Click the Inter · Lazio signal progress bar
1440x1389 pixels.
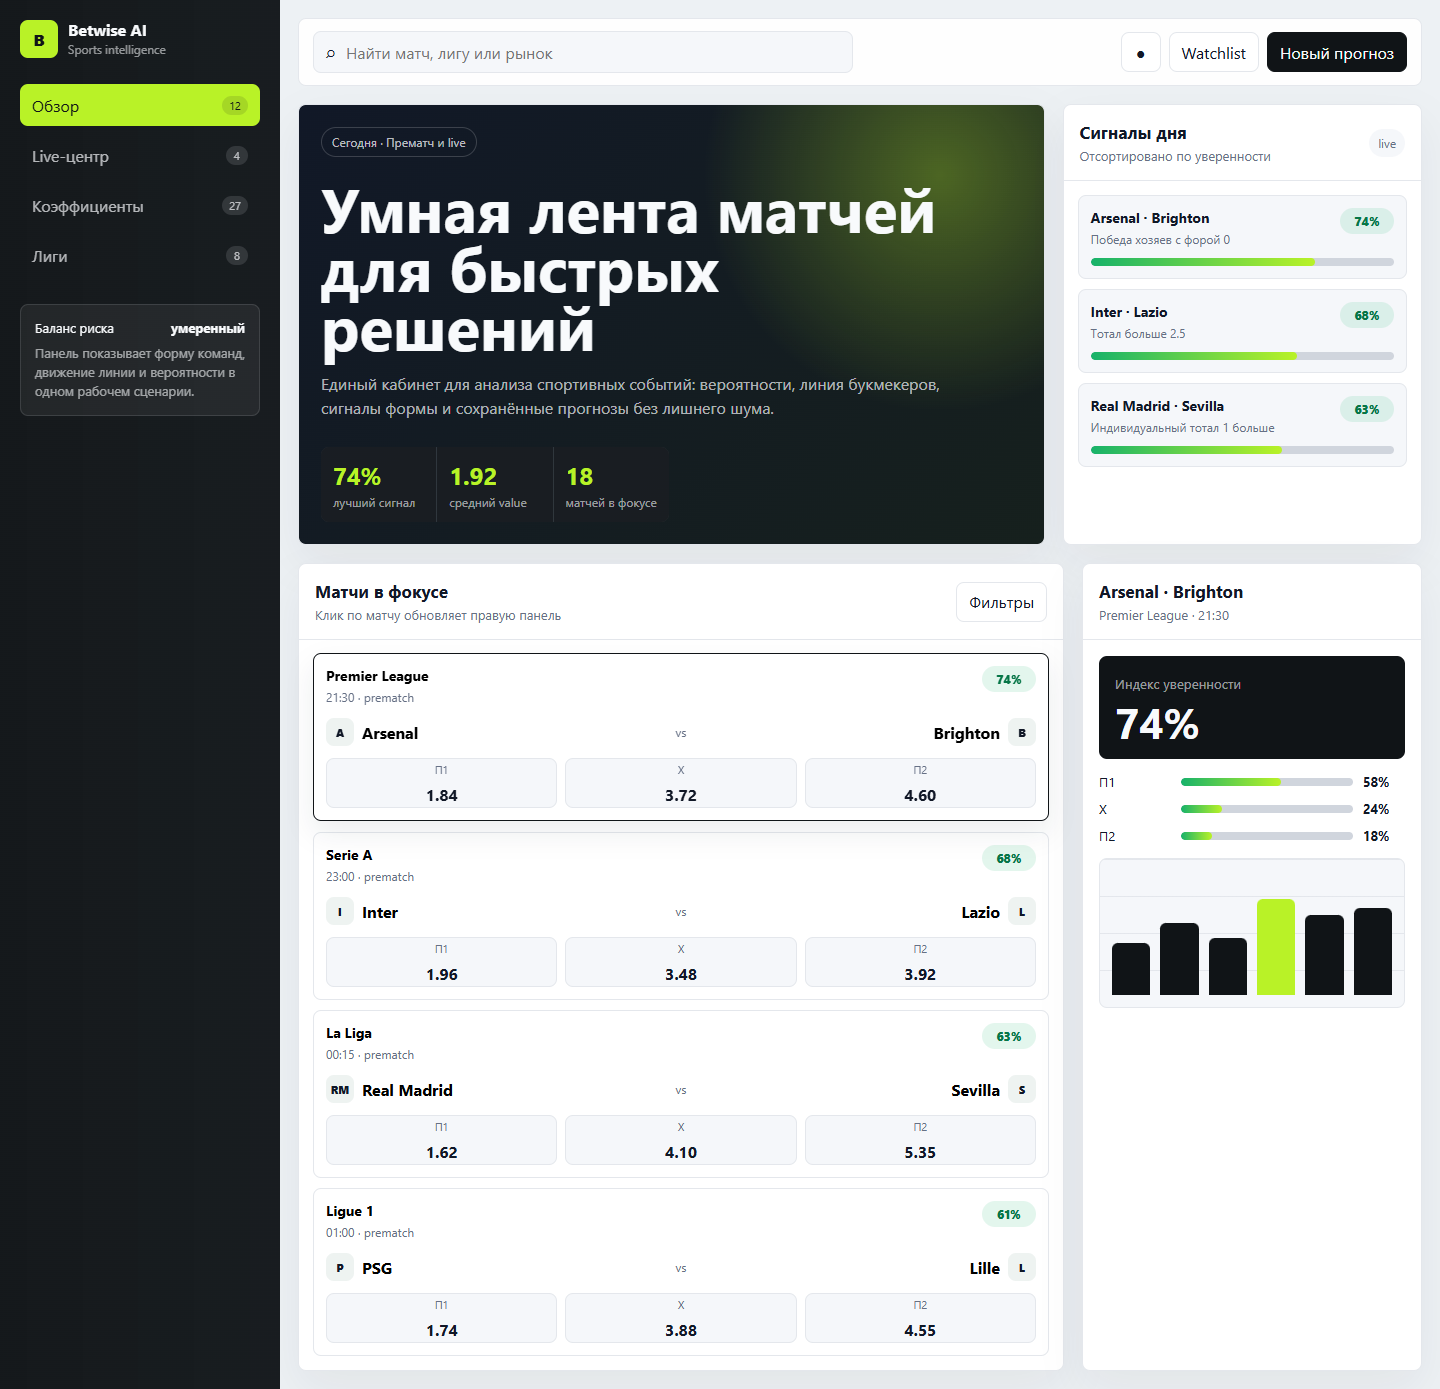click(1242, 356)
